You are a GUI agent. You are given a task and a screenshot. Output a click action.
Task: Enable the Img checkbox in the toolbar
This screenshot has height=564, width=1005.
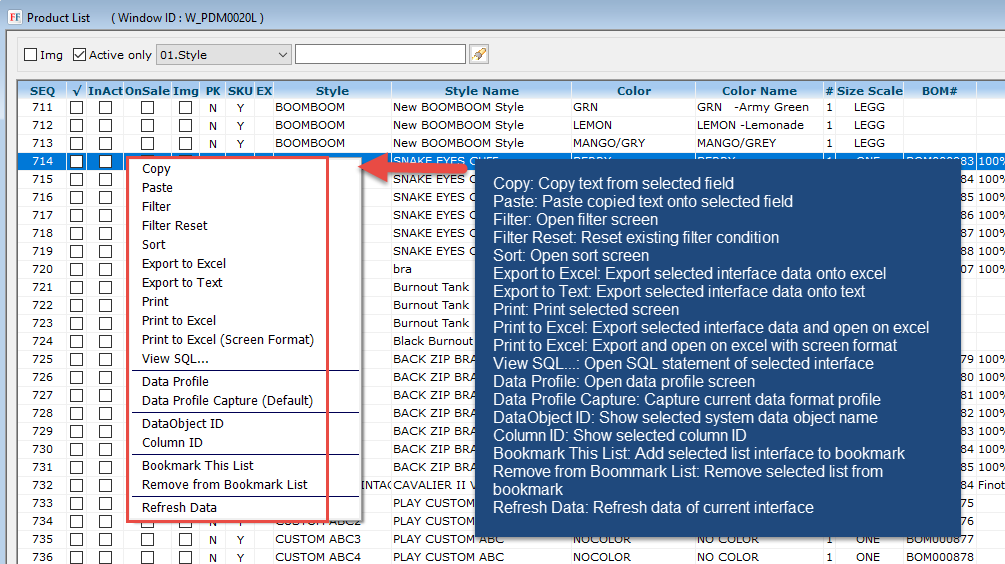tap(31, 55)
